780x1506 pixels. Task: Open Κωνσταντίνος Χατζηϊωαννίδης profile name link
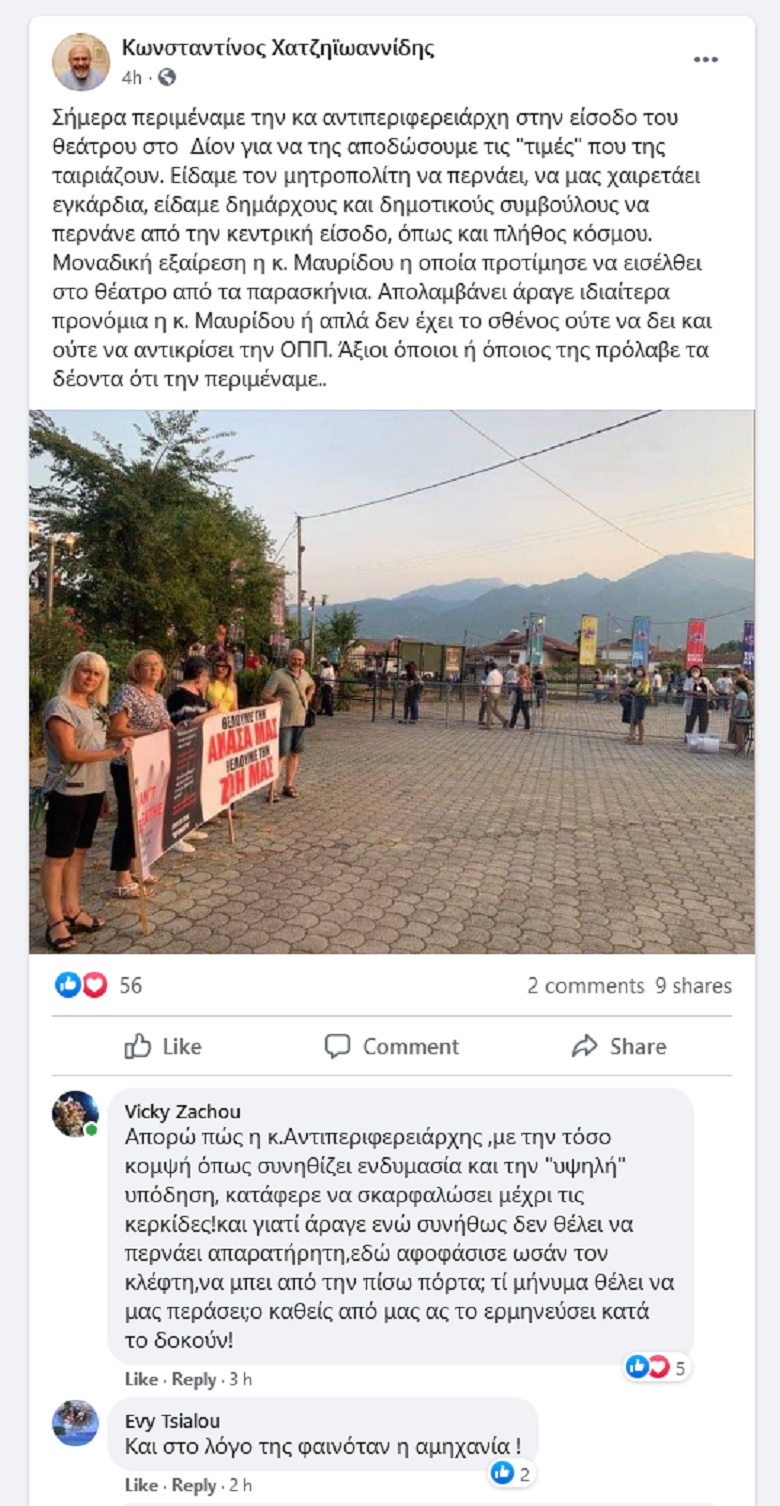(x=278, y=47)
